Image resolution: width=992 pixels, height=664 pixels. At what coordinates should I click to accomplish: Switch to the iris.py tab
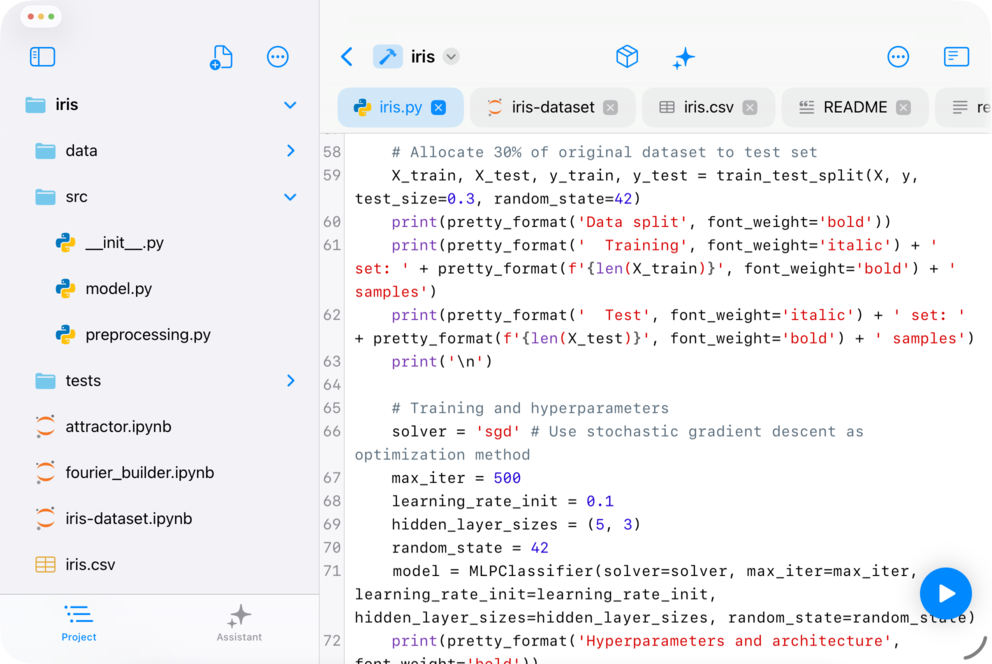(400, 108)
